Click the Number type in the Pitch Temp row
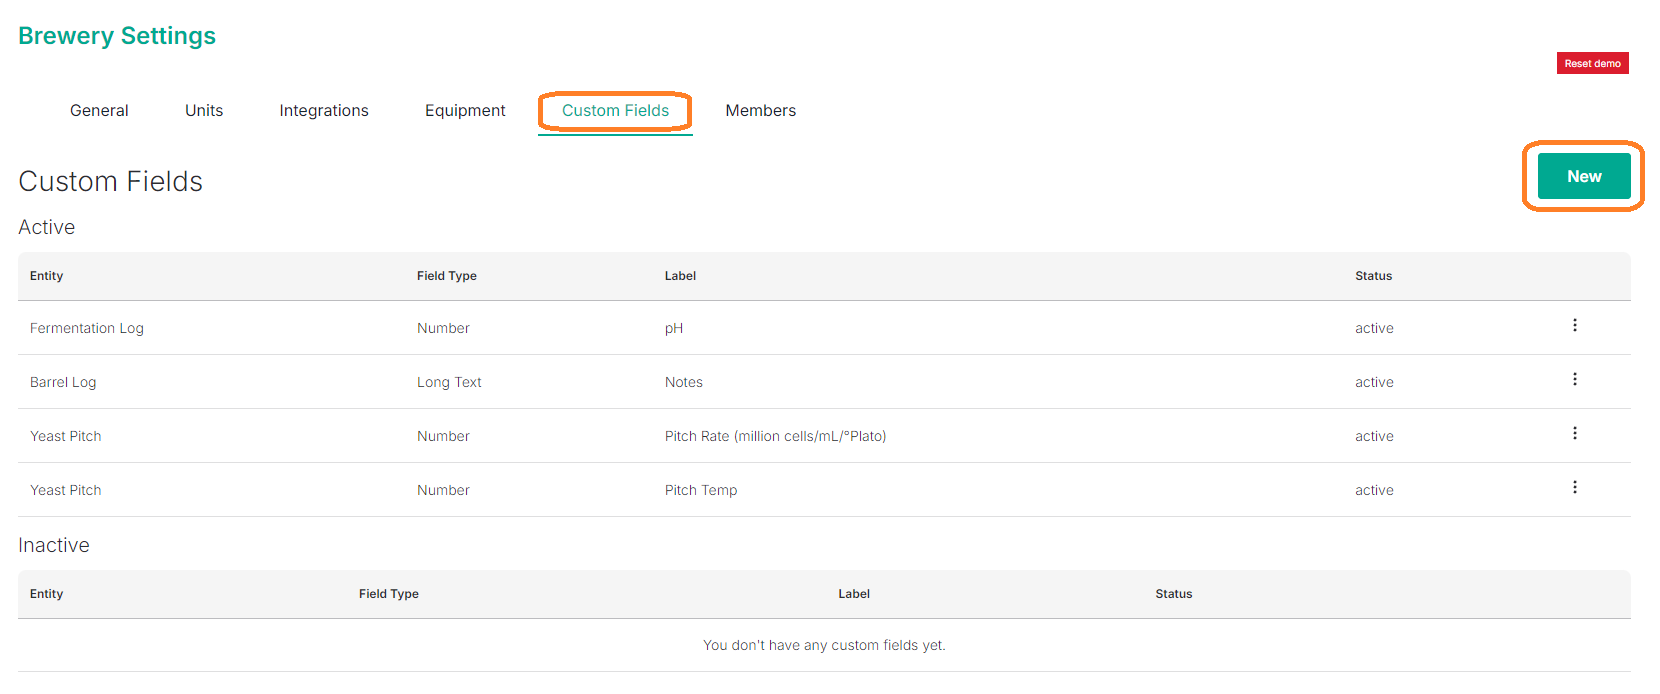Image resolution: width=1660 pixels, height=694 pixels. point(443,490)
